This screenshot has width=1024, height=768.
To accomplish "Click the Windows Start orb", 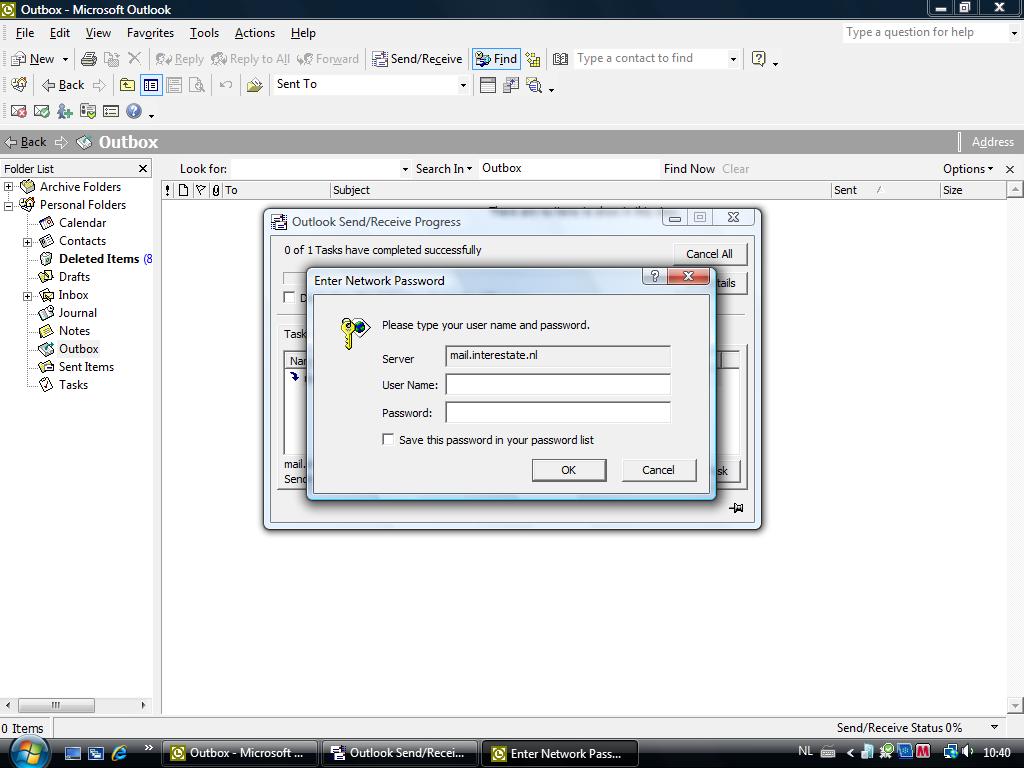I will tap(29, 752).
